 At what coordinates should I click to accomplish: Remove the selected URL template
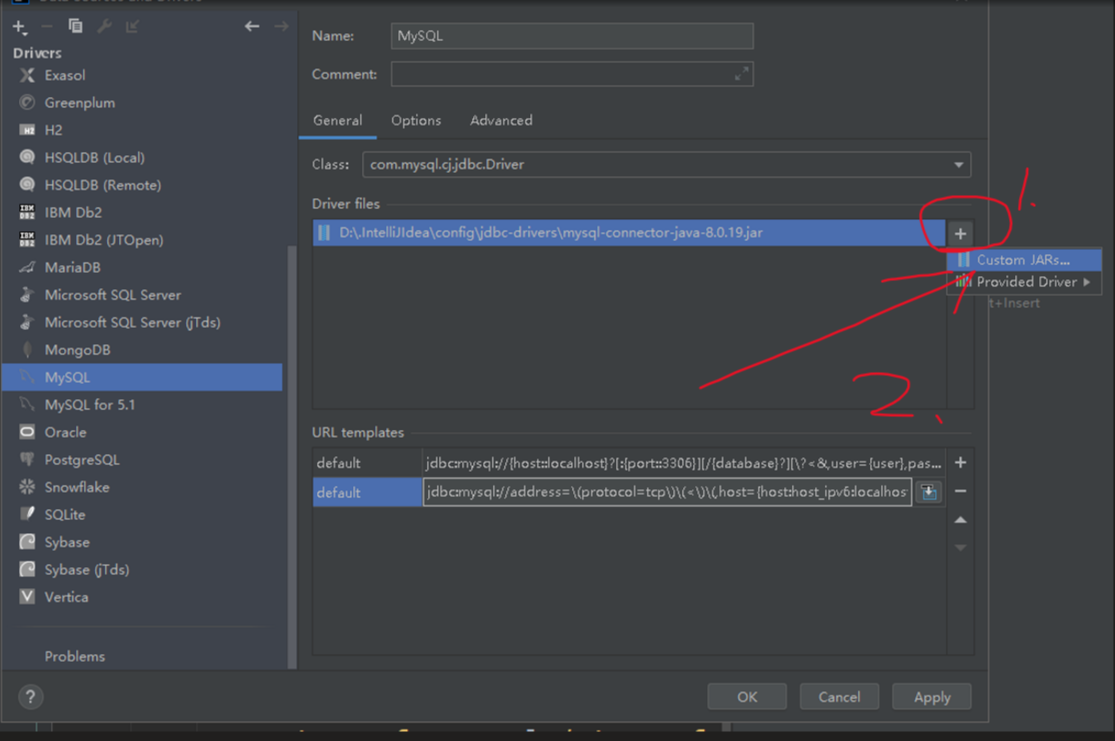[x=960, y=491]
